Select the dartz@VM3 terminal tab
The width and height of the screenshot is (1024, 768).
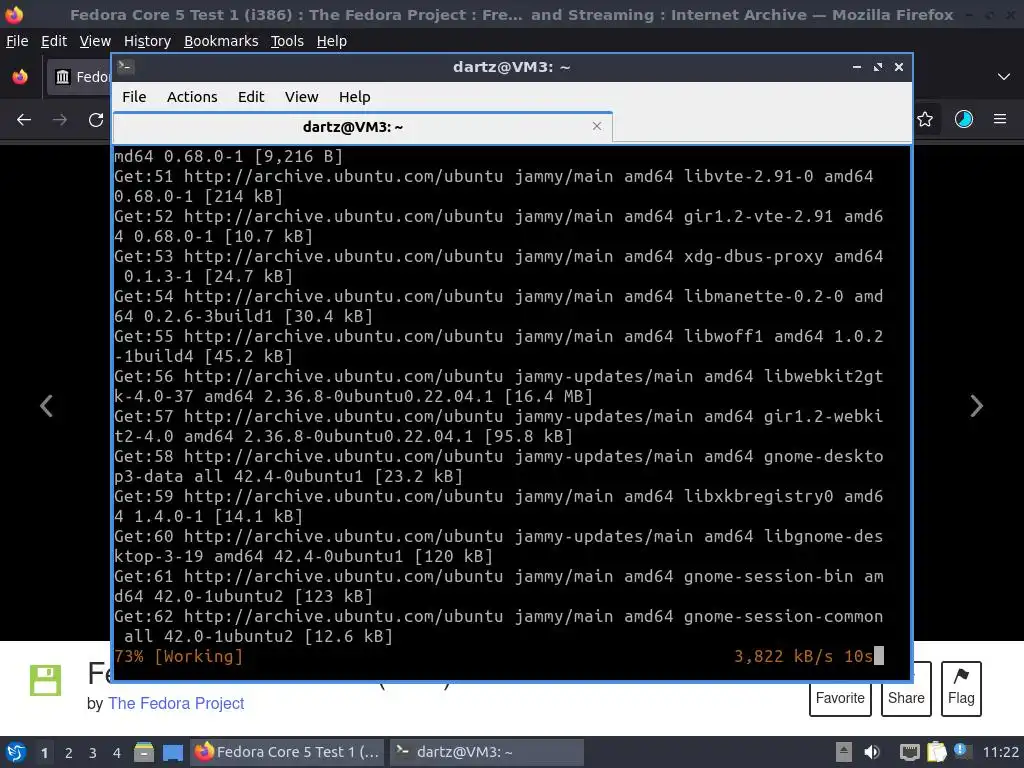tap(363, 127)
